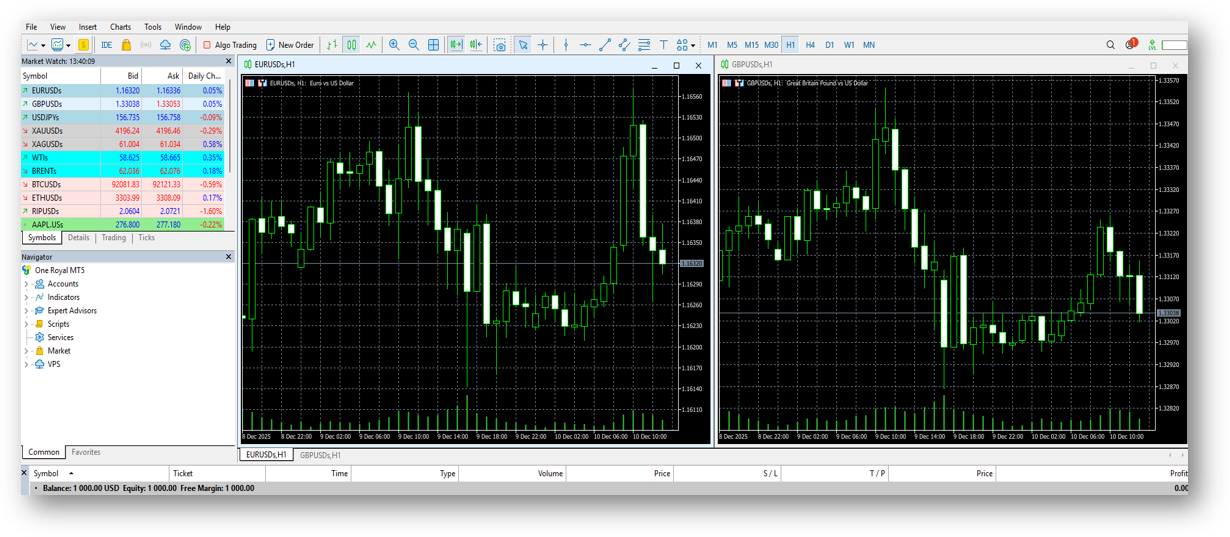Click the tile windows grid icon
The height and width of the screenshot is (537, 1230).
433,45
